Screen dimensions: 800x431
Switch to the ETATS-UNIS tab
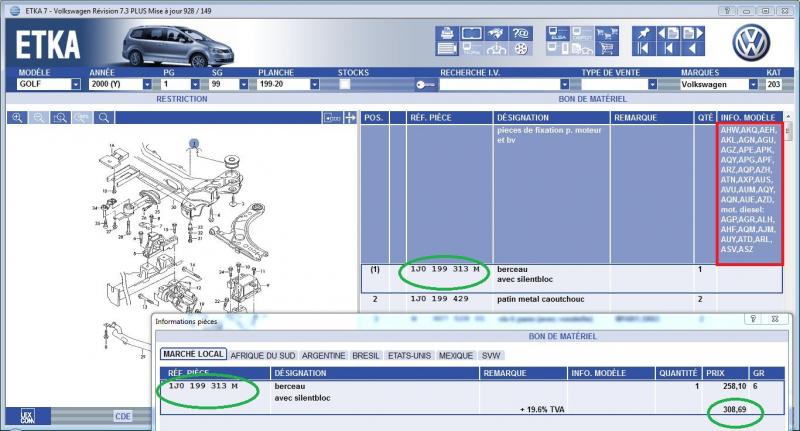pos(409,356)
